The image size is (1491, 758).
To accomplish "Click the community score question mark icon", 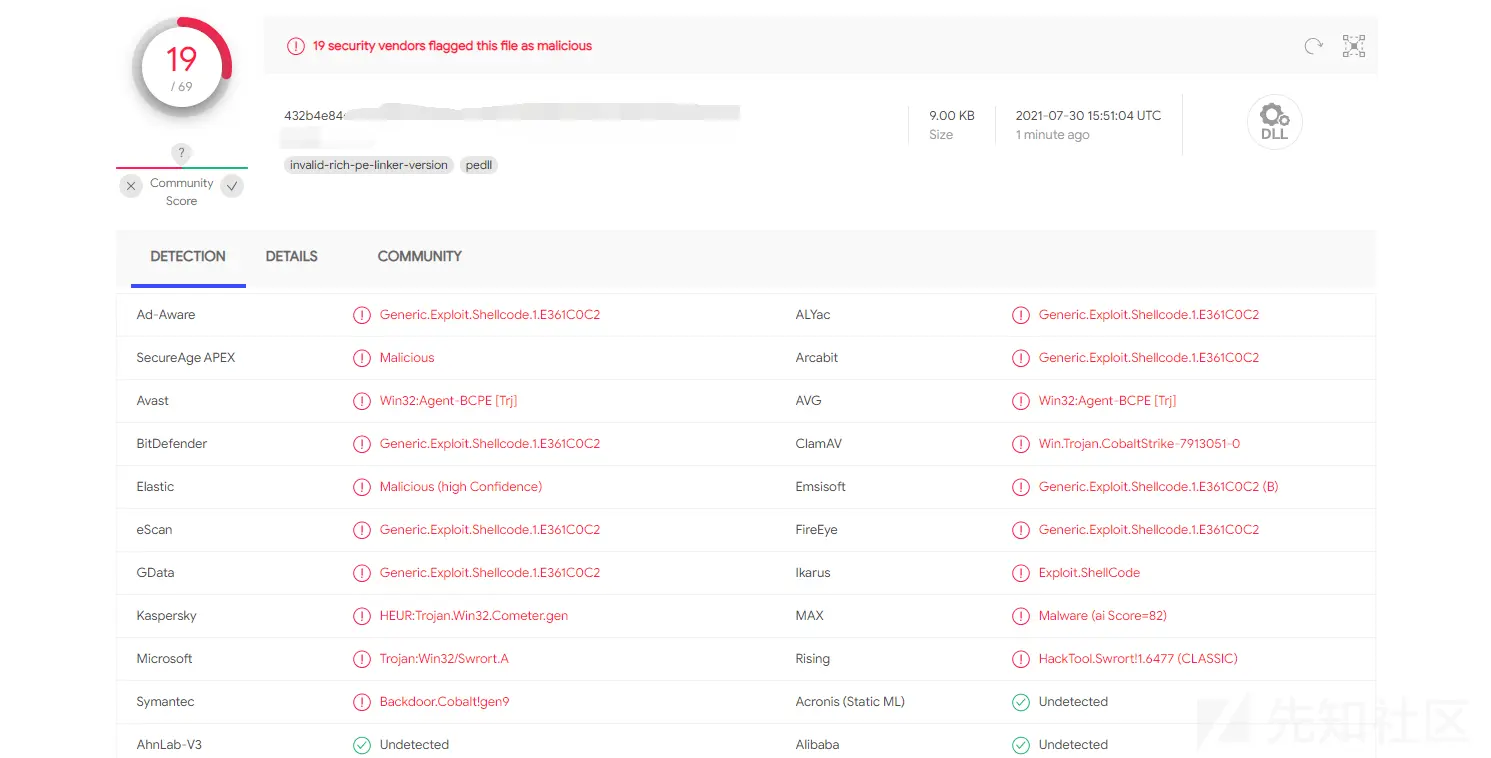I will [181, 153].
